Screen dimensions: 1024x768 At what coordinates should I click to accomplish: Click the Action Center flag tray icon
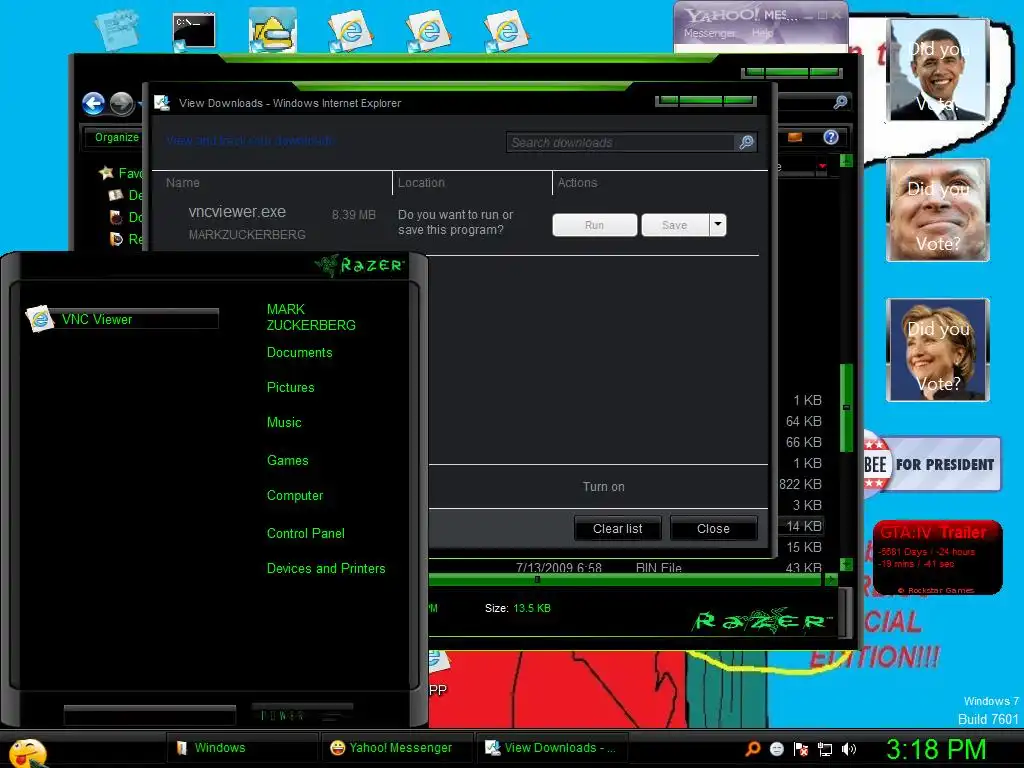801,749
